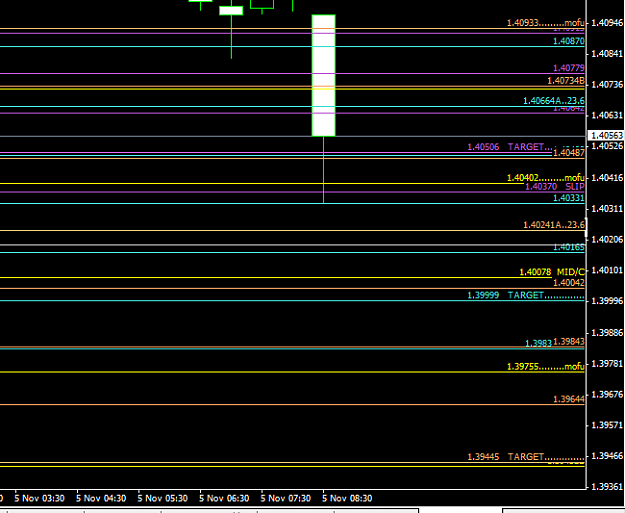
Task: Click the cyan 1.40165 level label
Action: pos(568,247)
